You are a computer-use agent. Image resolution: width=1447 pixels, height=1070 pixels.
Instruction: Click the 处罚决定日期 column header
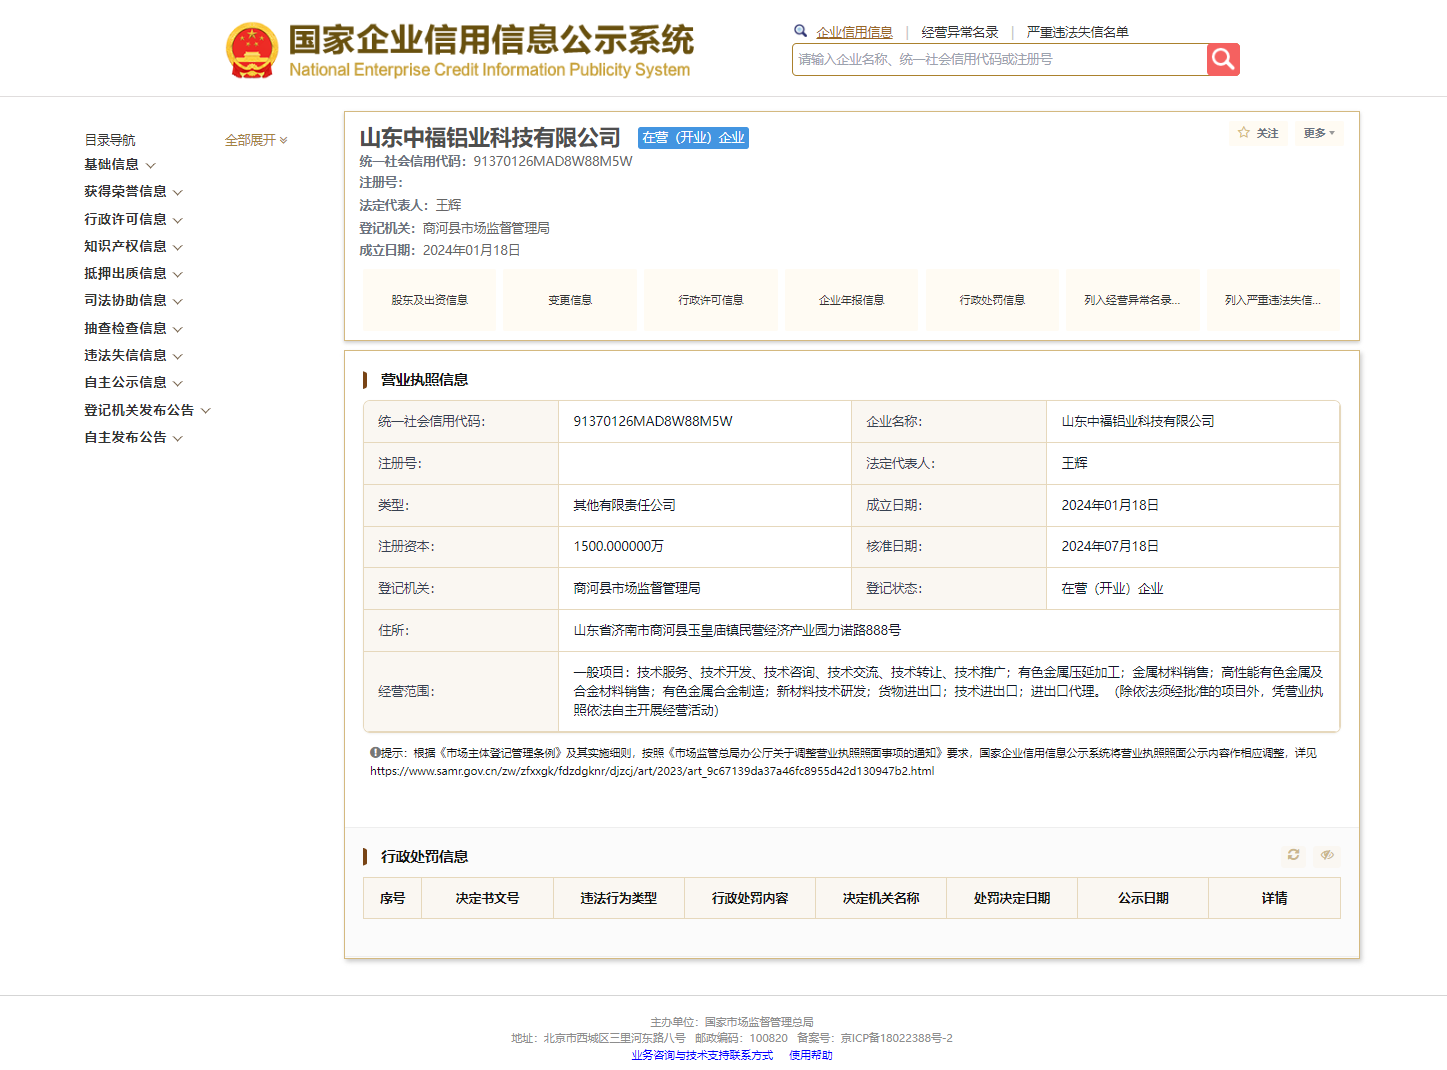[x=1012, y=898]
